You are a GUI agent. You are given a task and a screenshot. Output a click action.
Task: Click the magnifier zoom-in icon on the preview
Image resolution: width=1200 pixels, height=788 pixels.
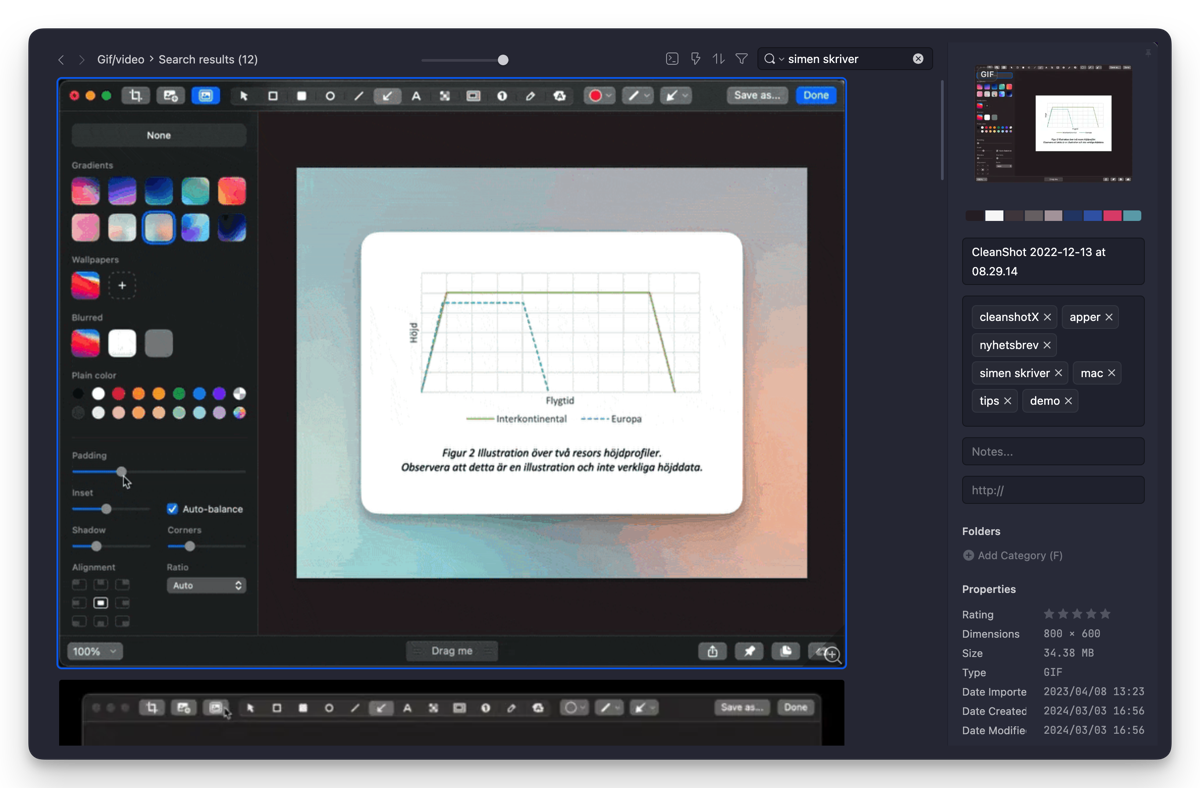(x=832, y=656)
